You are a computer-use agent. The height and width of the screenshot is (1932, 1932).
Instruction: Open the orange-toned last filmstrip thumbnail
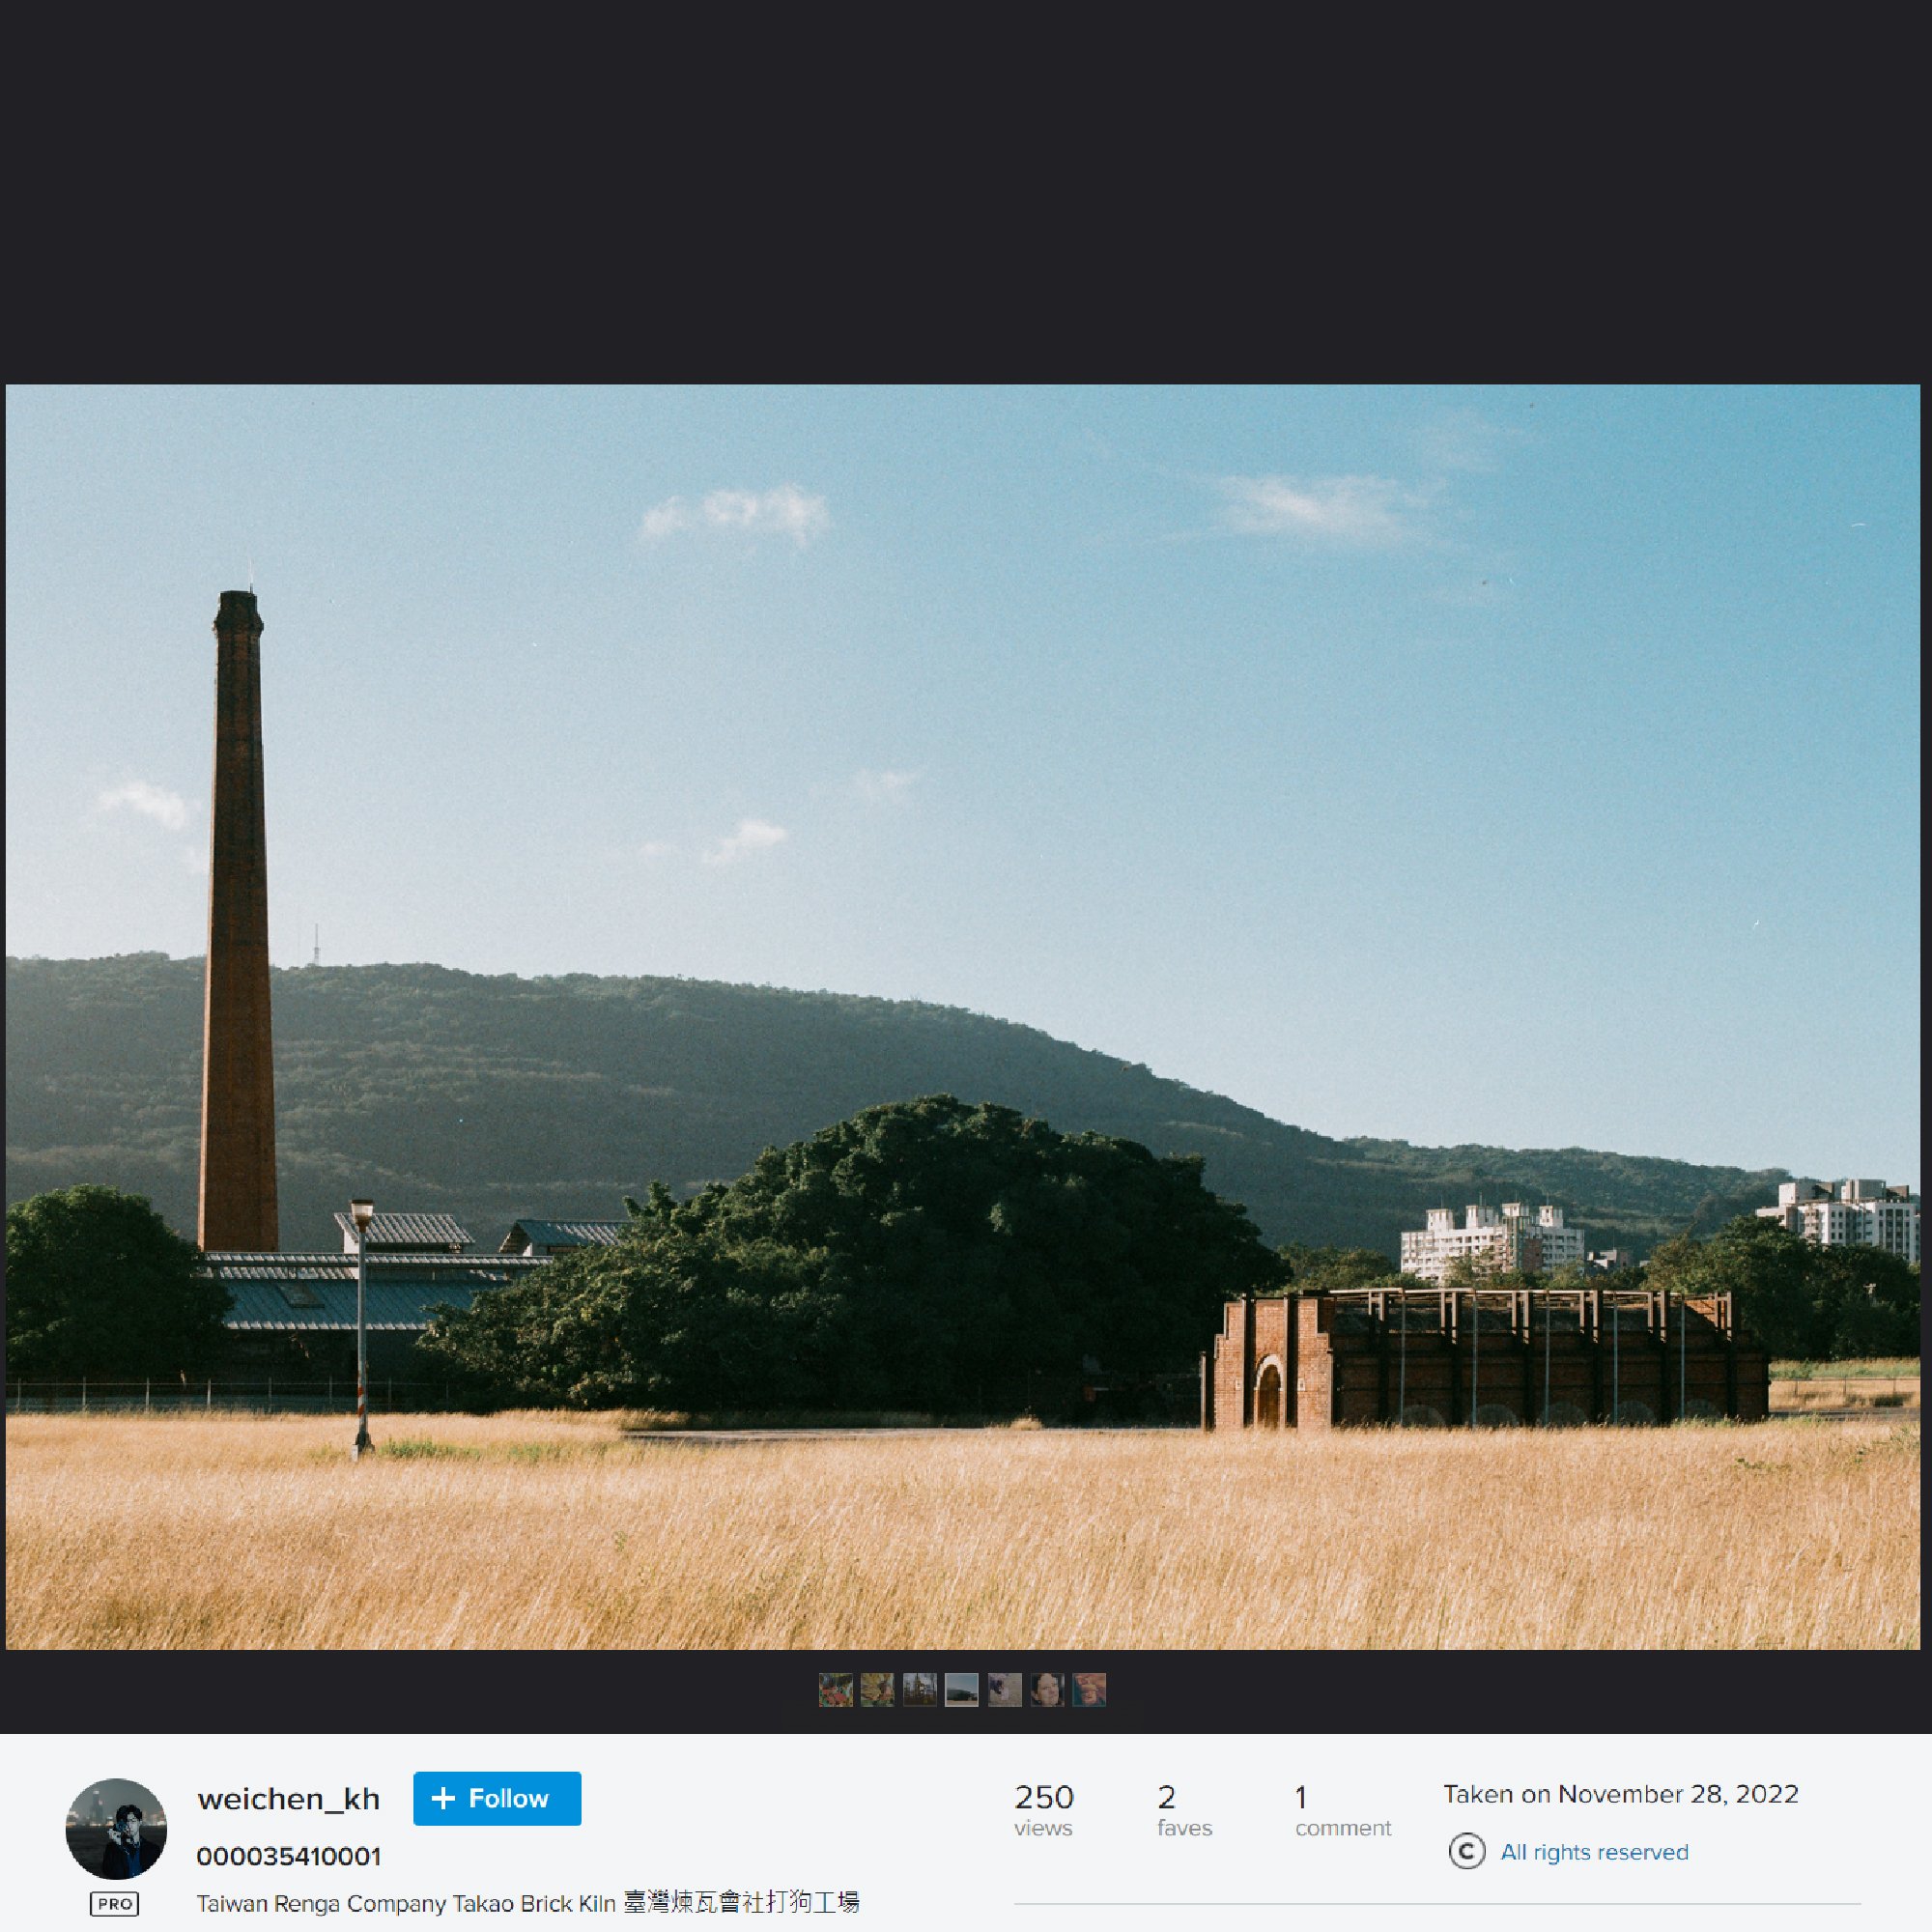coord(1088,1690)
